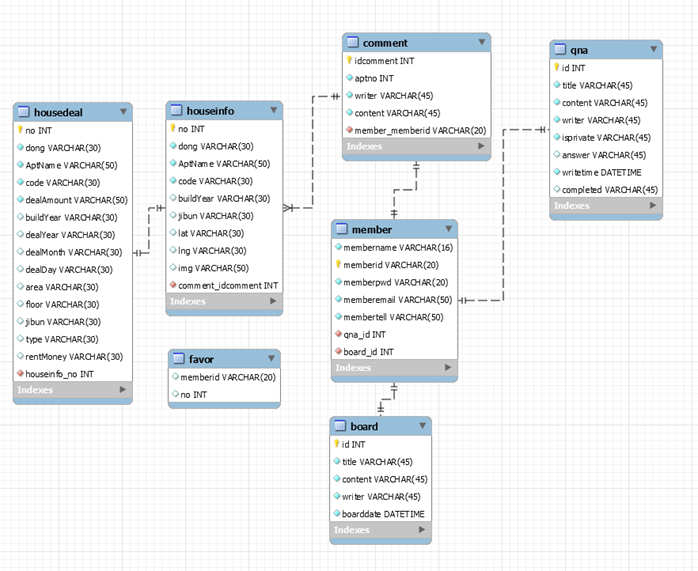Select the board table title
The image size is (698, 571).
pyautogui.click(x=364, y=426)
